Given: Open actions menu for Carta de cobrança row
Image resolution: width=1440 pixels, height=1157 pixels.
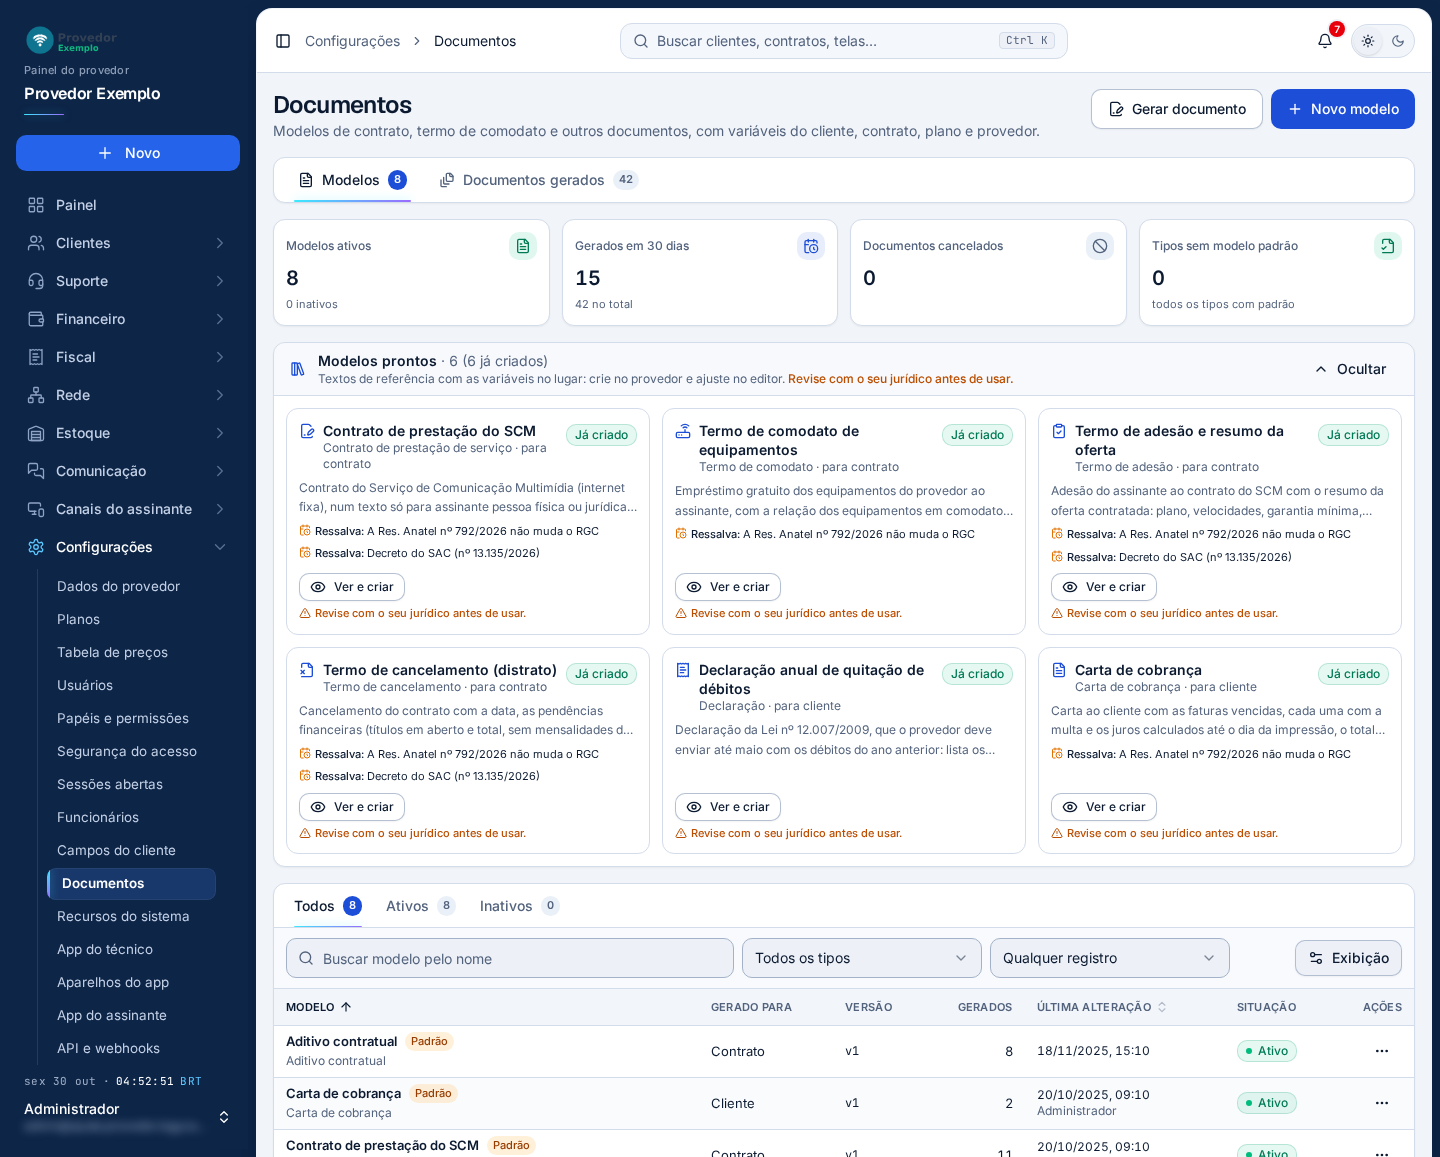Looking at the screenshot, I should pyautogui.click(x=1382, y=1103).
